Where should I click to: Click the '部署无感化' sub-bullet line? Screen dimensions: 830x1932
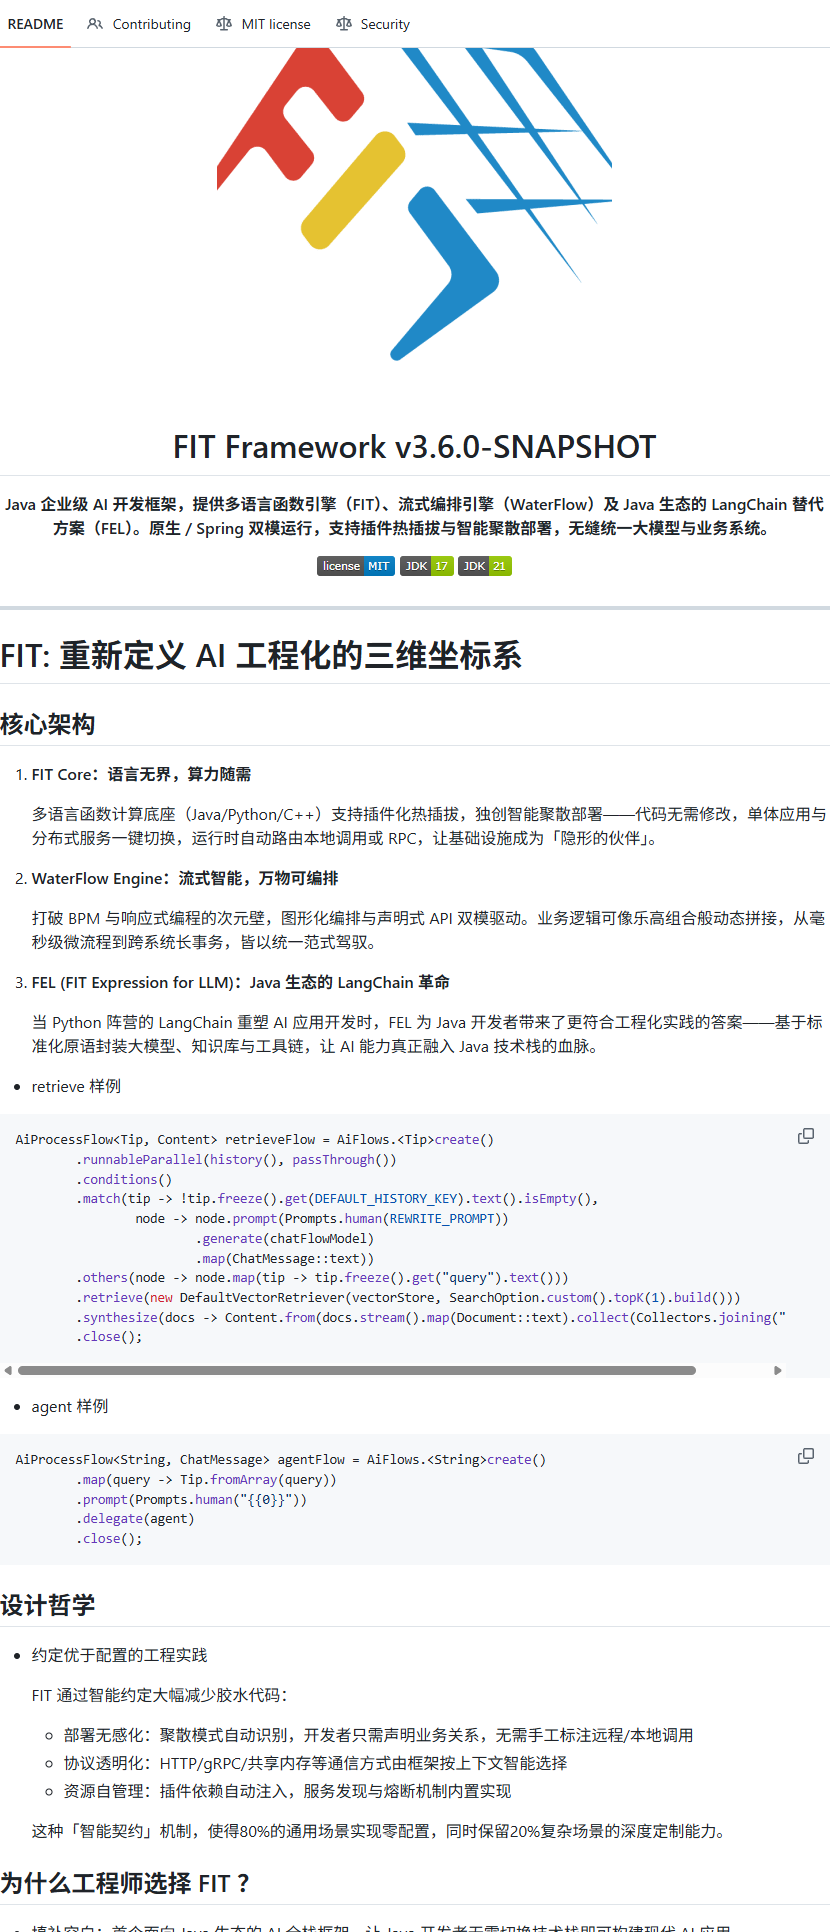[x=378, y=1735]
